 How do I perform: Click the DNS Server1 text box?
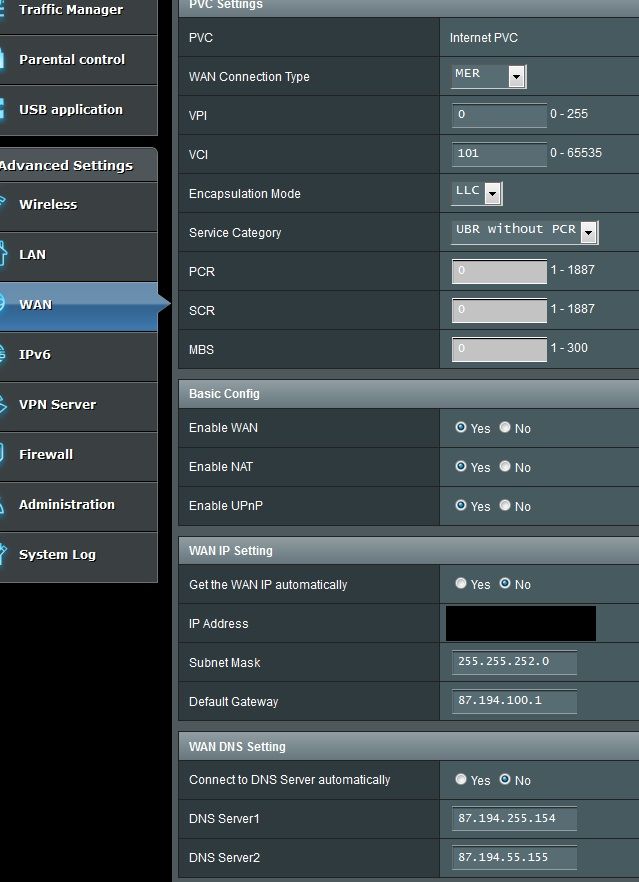click(x=514, y=819)
